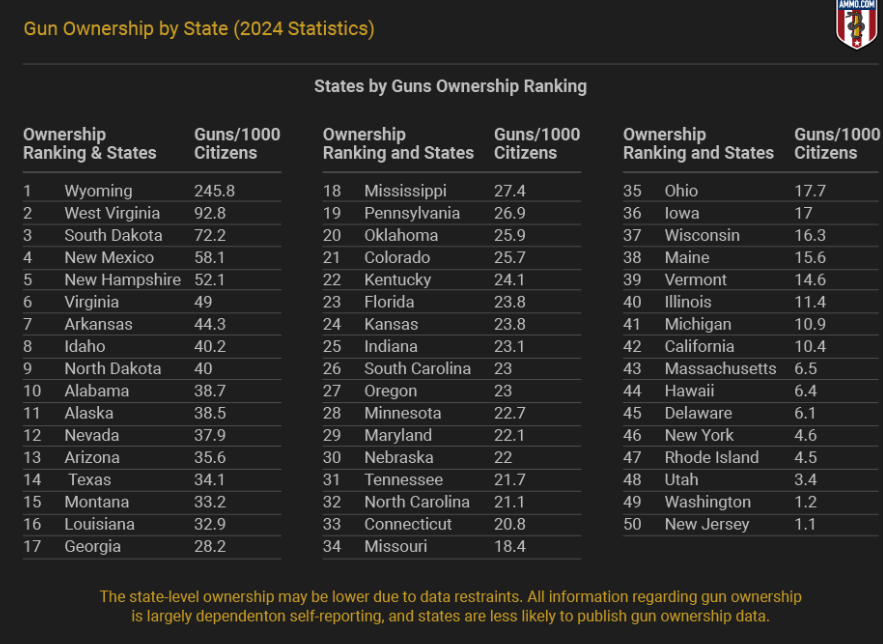Click the yellow data restraints disclaimer text
This screenshot has height=644, width=883.
(450, 606)
